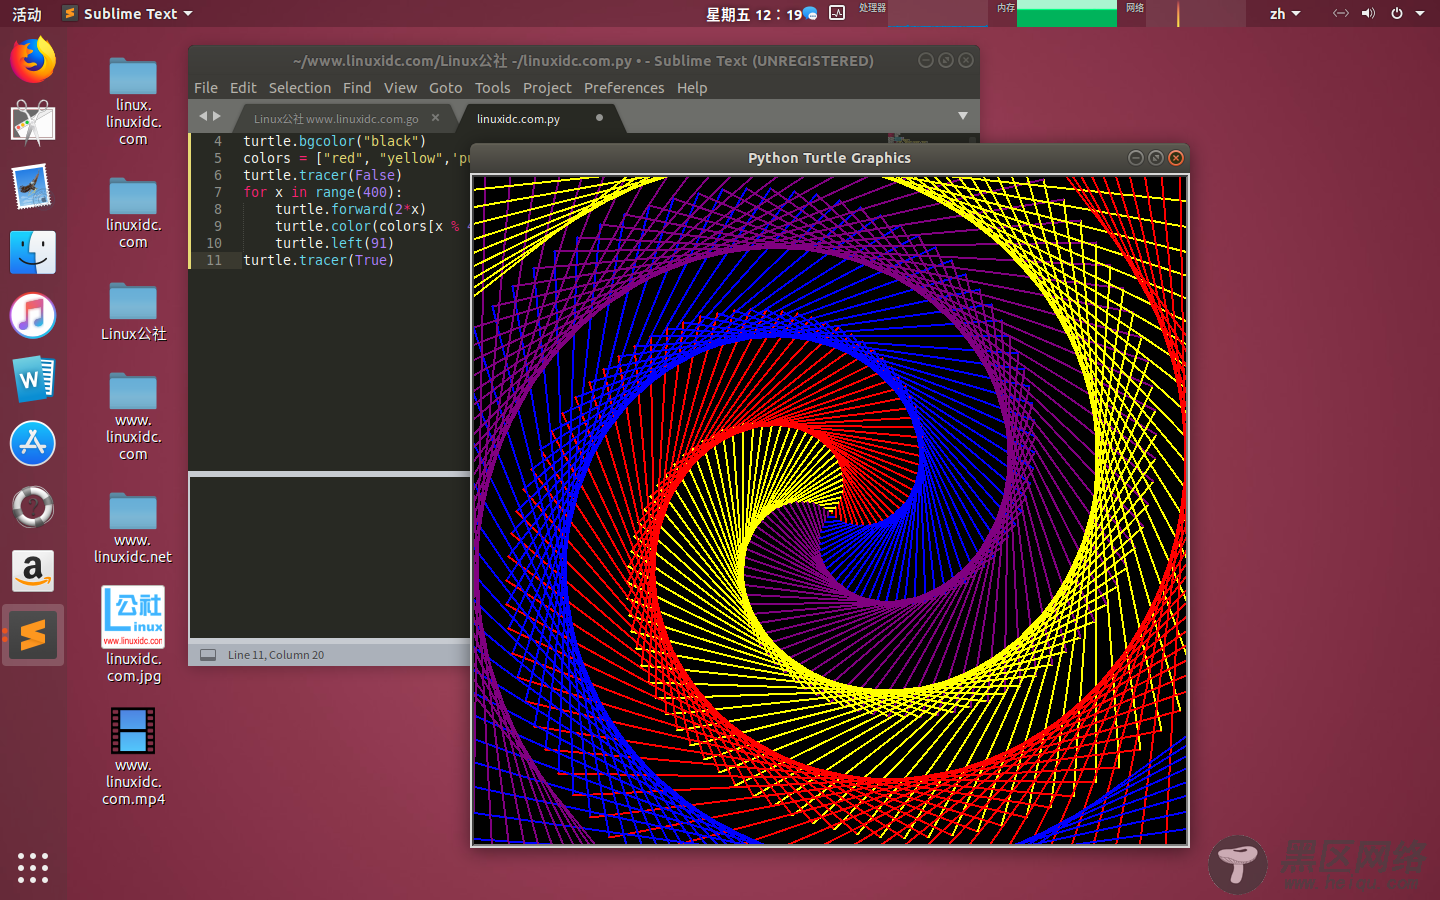Screen dimensions: 1440x900
Task: Open the tab list dropdown arrow in Sublime
Action: 963,116
